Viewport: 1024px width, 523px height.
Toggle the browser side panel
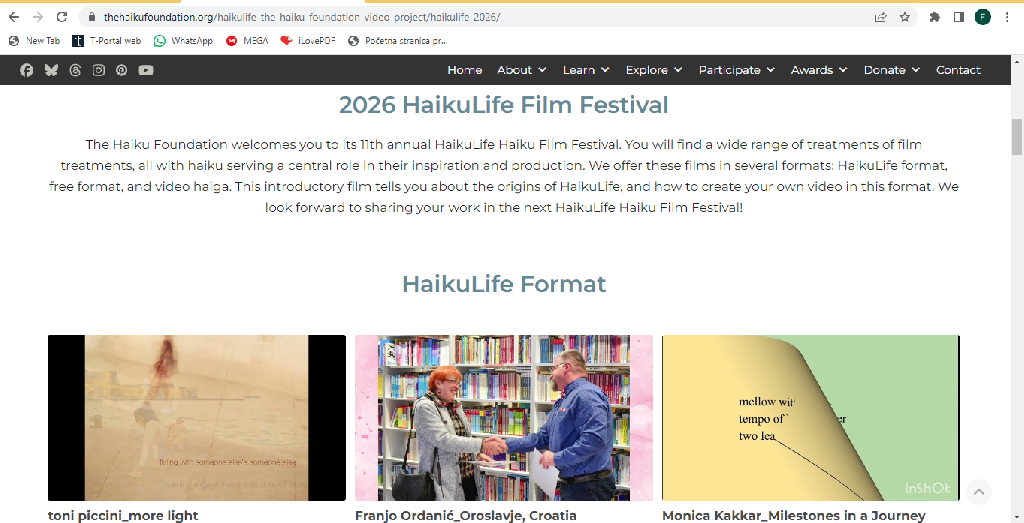[959, 17]
